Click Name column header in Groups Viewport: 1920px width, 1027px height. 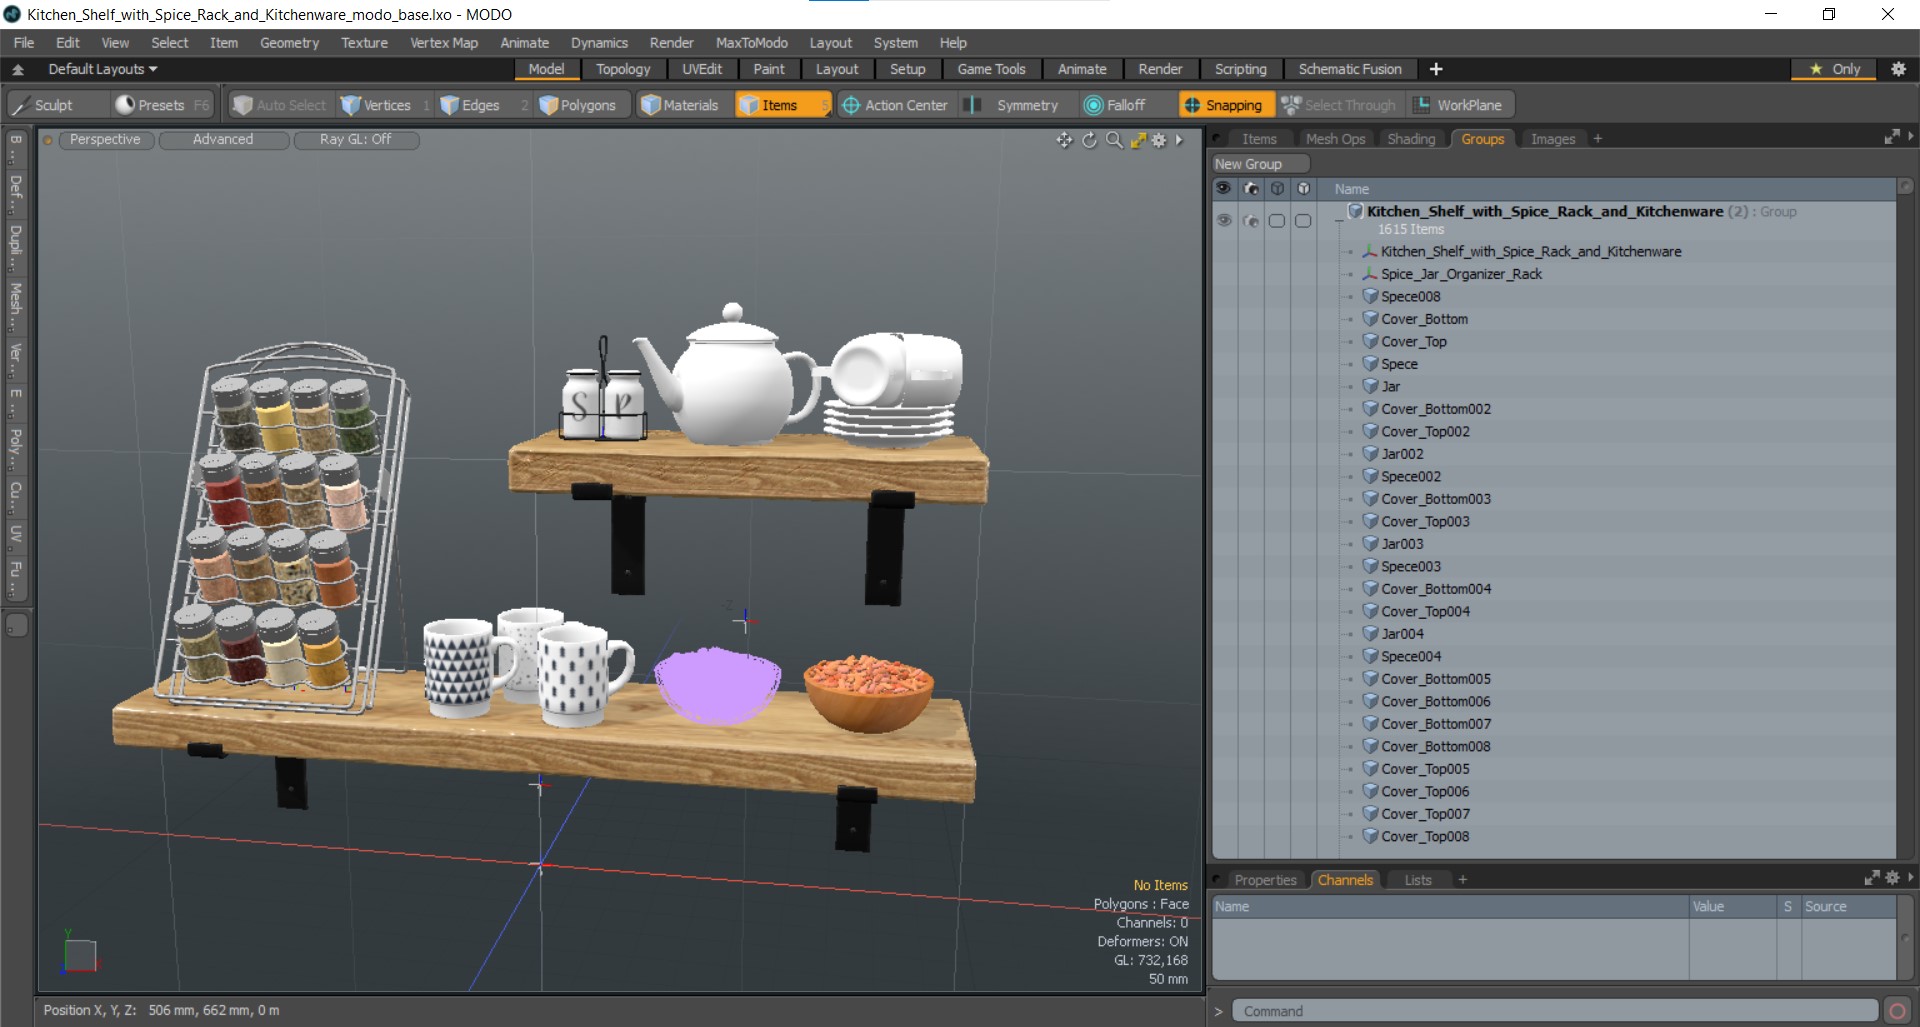click(x=1351, y=189)
